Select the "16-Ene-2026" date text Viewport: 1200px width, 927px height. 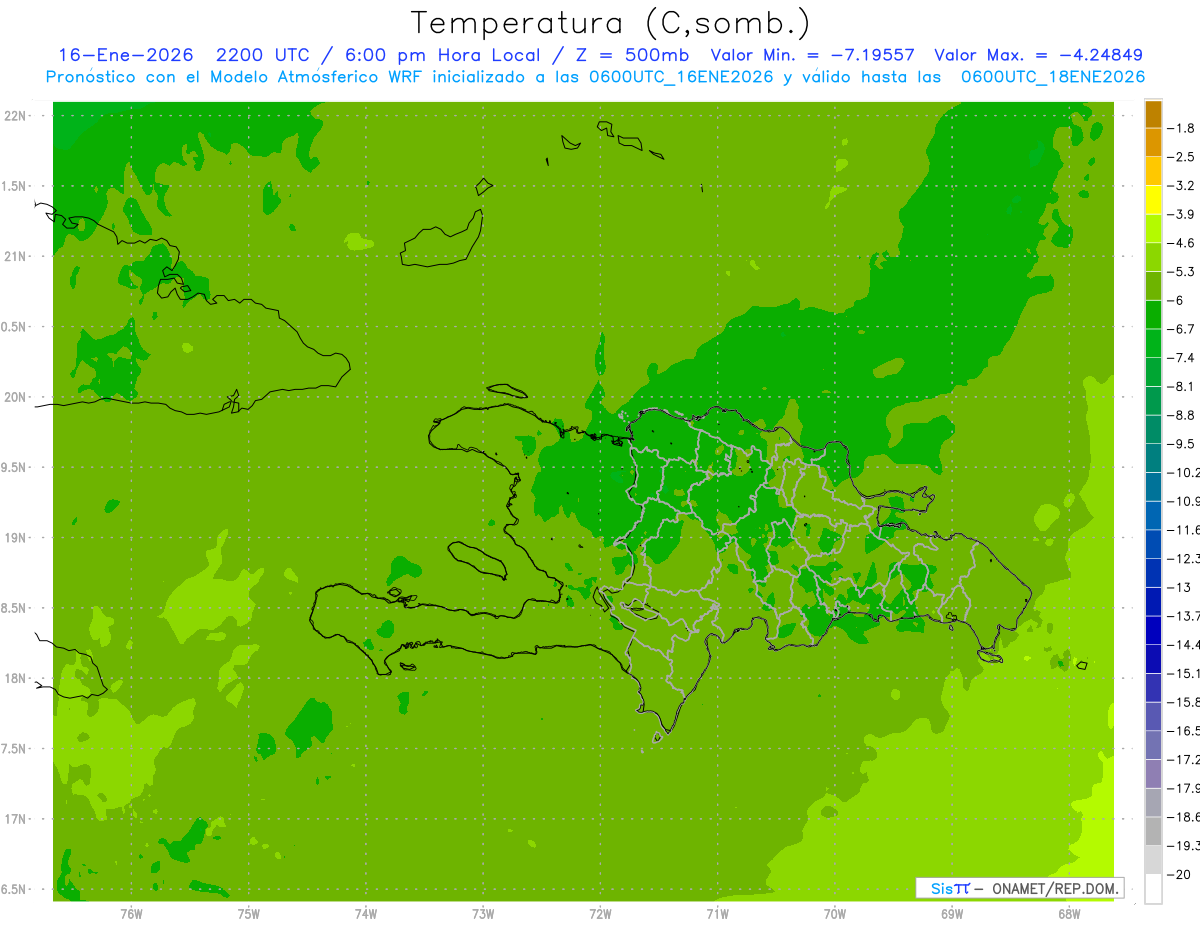click(125, 55)
